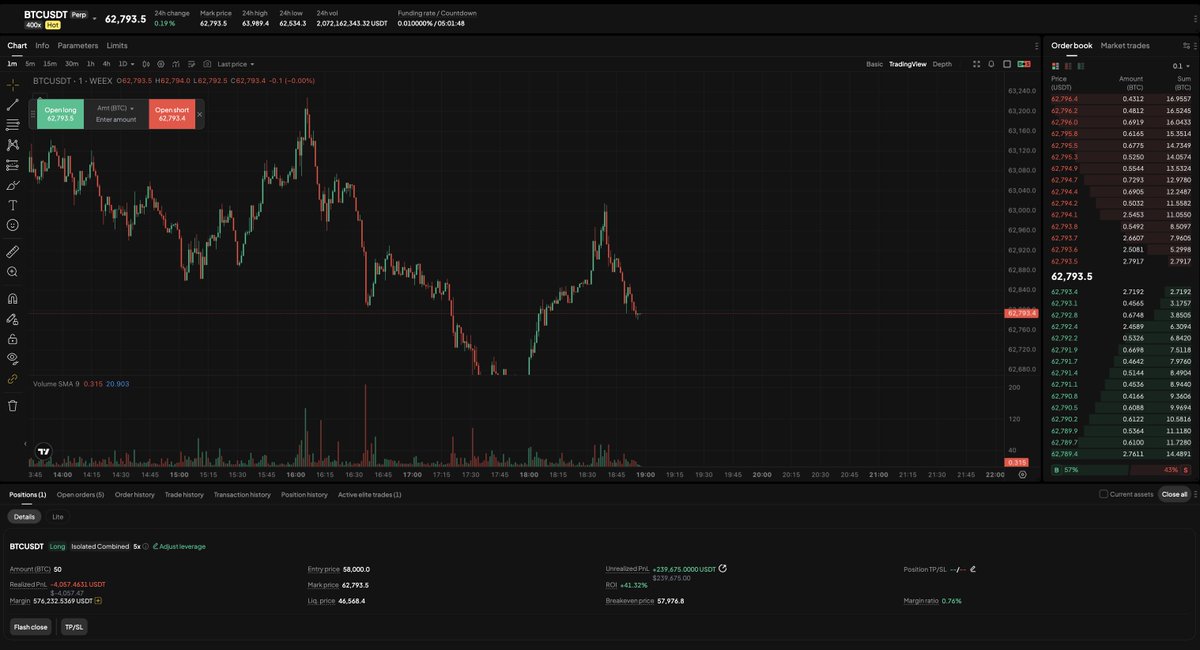Click the Enter amount input field

[x=116, y=120]
